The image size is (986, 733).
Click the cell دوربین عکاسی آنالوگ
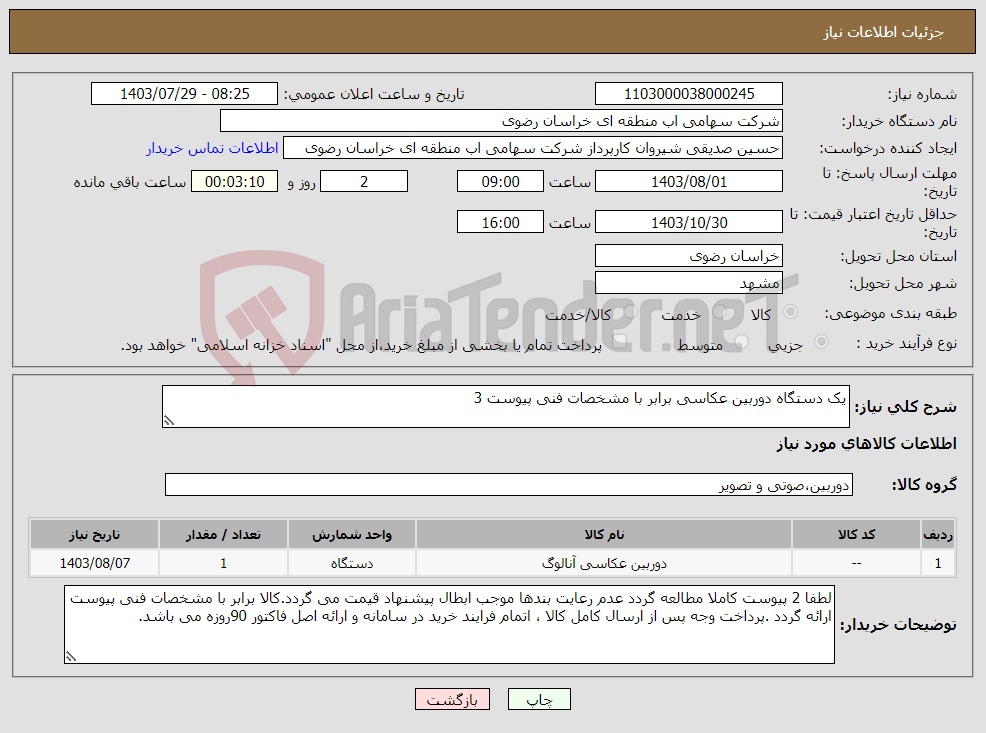pos(604,563)
